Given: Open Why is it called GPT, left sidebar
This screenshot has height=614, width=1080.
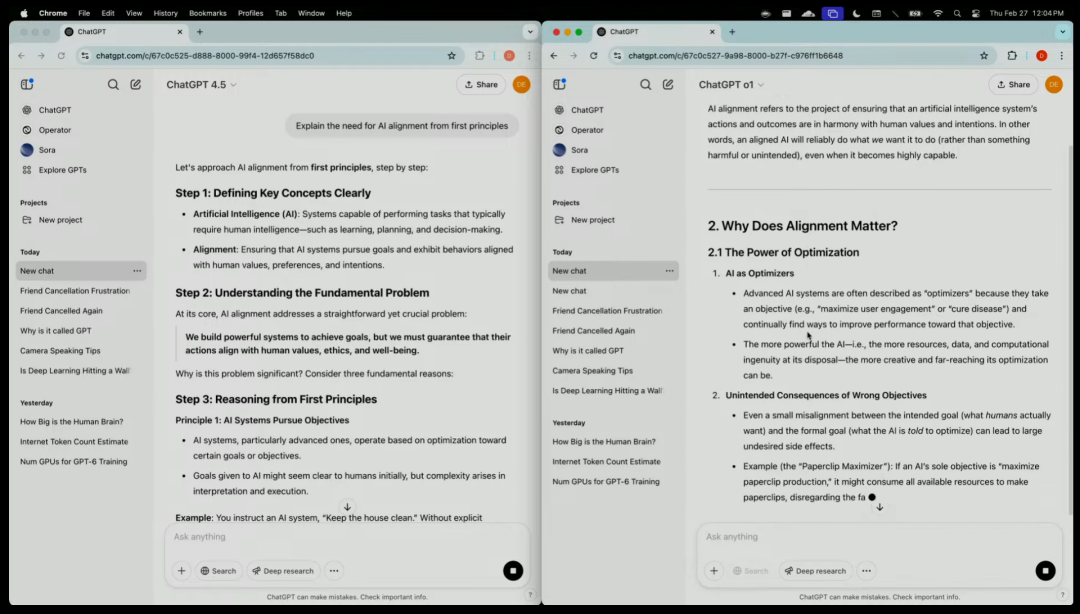Looking at the screenshot, I should pos(56,331).
